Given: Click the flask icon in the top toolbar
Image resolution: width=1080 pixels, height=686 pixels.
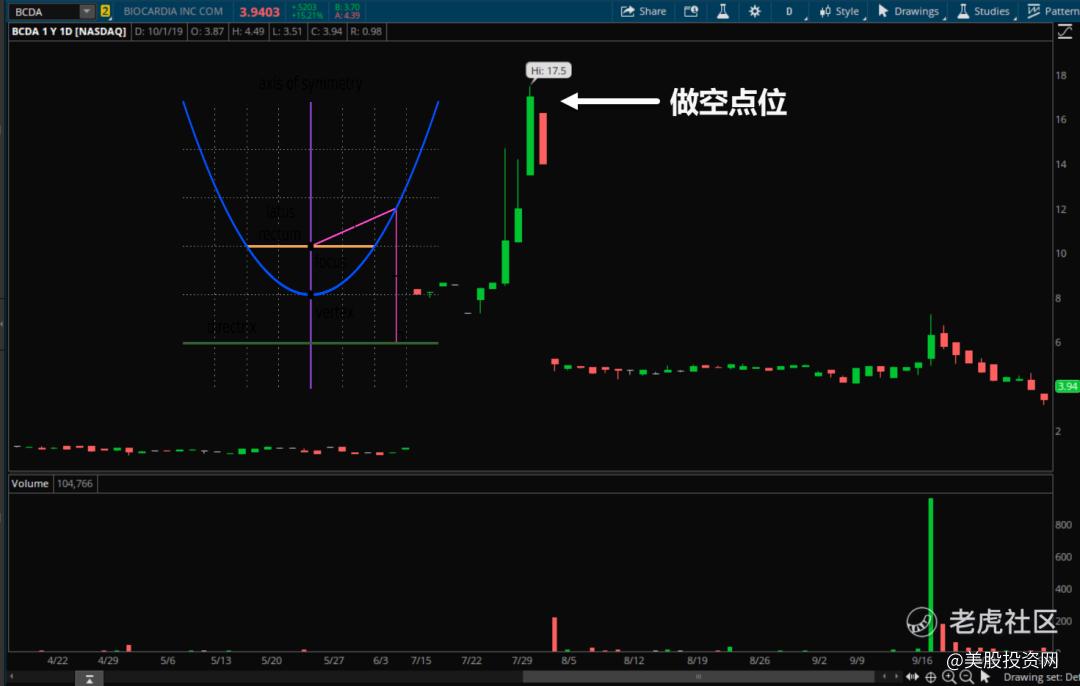Looking at the screenshot, I should point(723,11).
